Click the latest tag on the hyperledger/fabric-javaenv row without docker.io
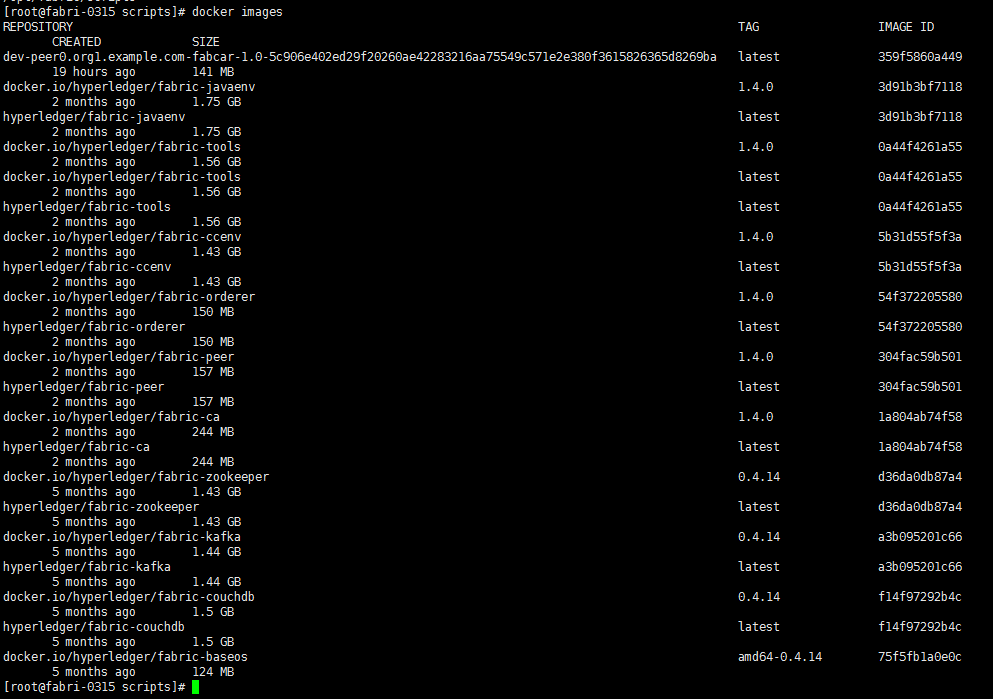This screenshot has width=993, height=699. pos(759,117)
